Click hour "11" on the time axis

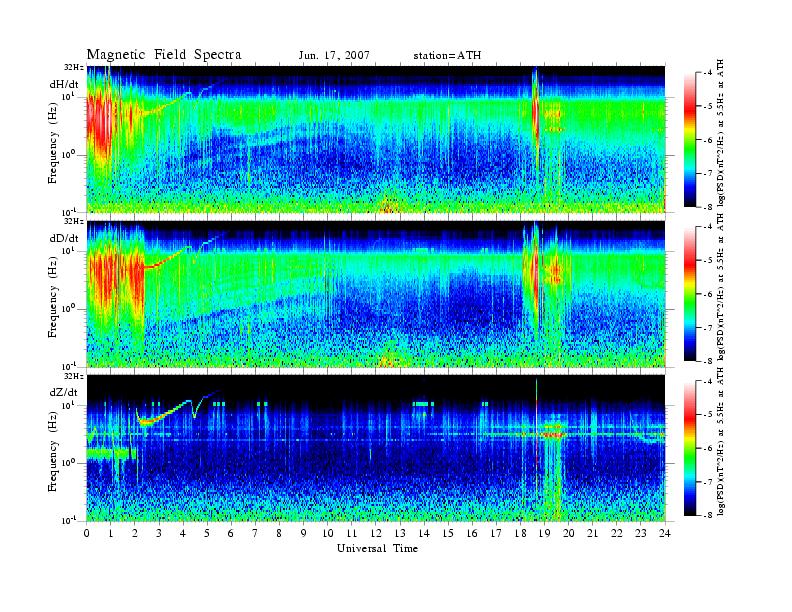point(352,533)
